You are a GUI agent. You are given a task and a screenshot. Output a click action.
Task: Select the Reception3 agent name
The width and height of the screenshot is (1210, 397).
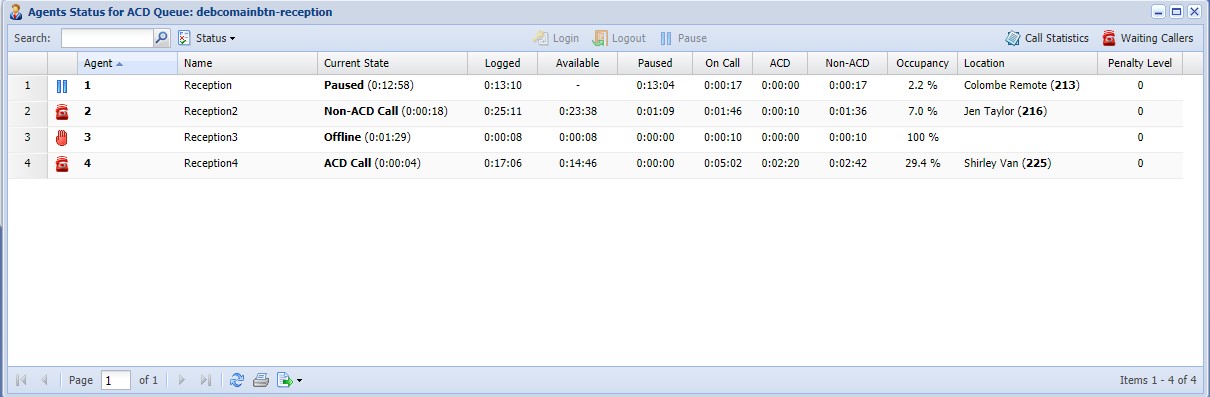coord(211,138)
